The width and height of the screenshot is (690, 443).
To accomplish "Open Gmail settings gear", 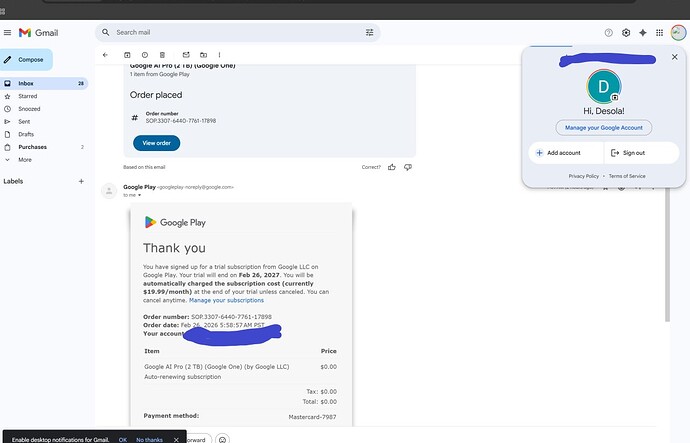I will pyautogui.click(x=626, y=33).
